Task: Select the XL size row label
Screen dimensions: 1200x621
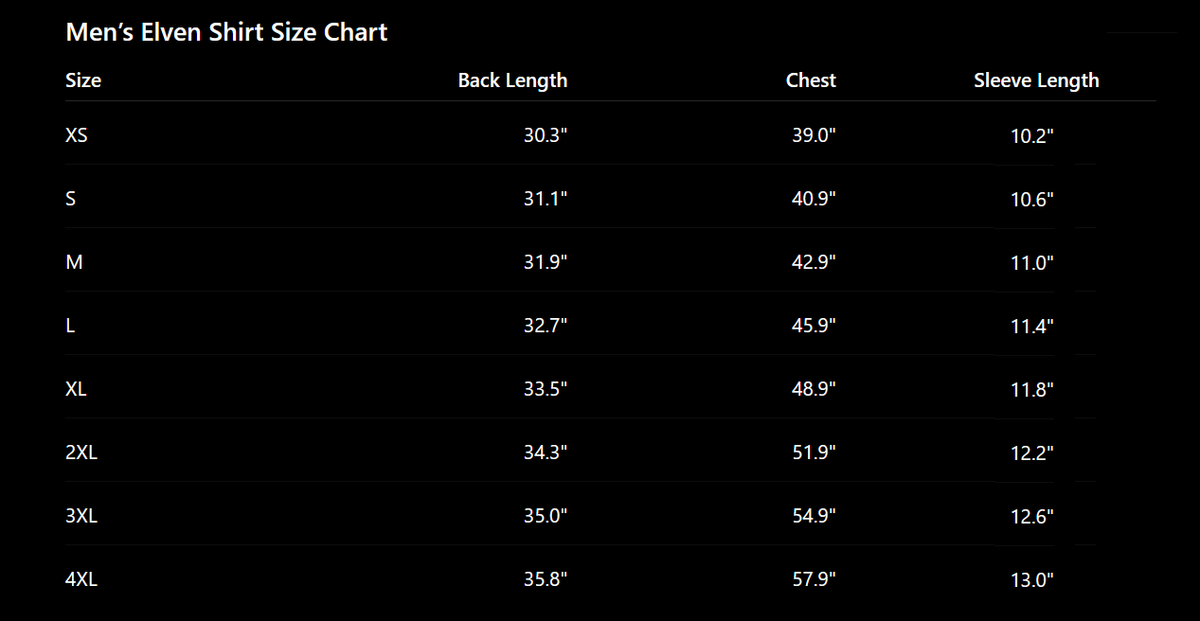Action: tap(76, 388)
